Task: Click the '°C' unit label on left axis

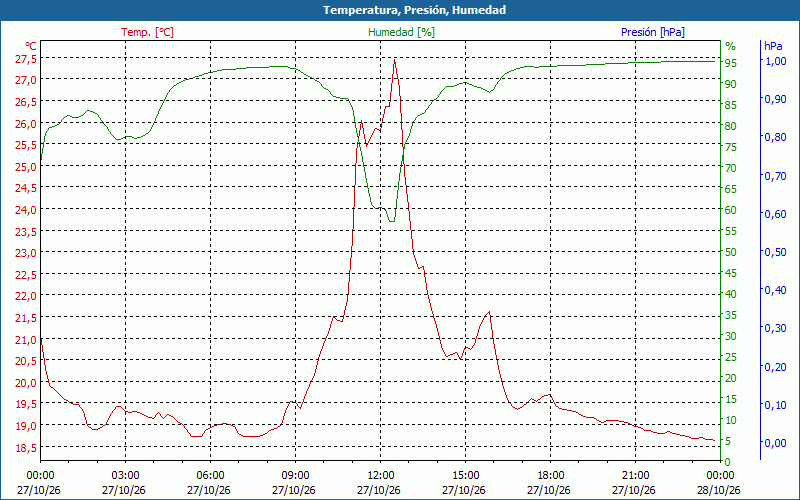Action: tap(31, 46)
